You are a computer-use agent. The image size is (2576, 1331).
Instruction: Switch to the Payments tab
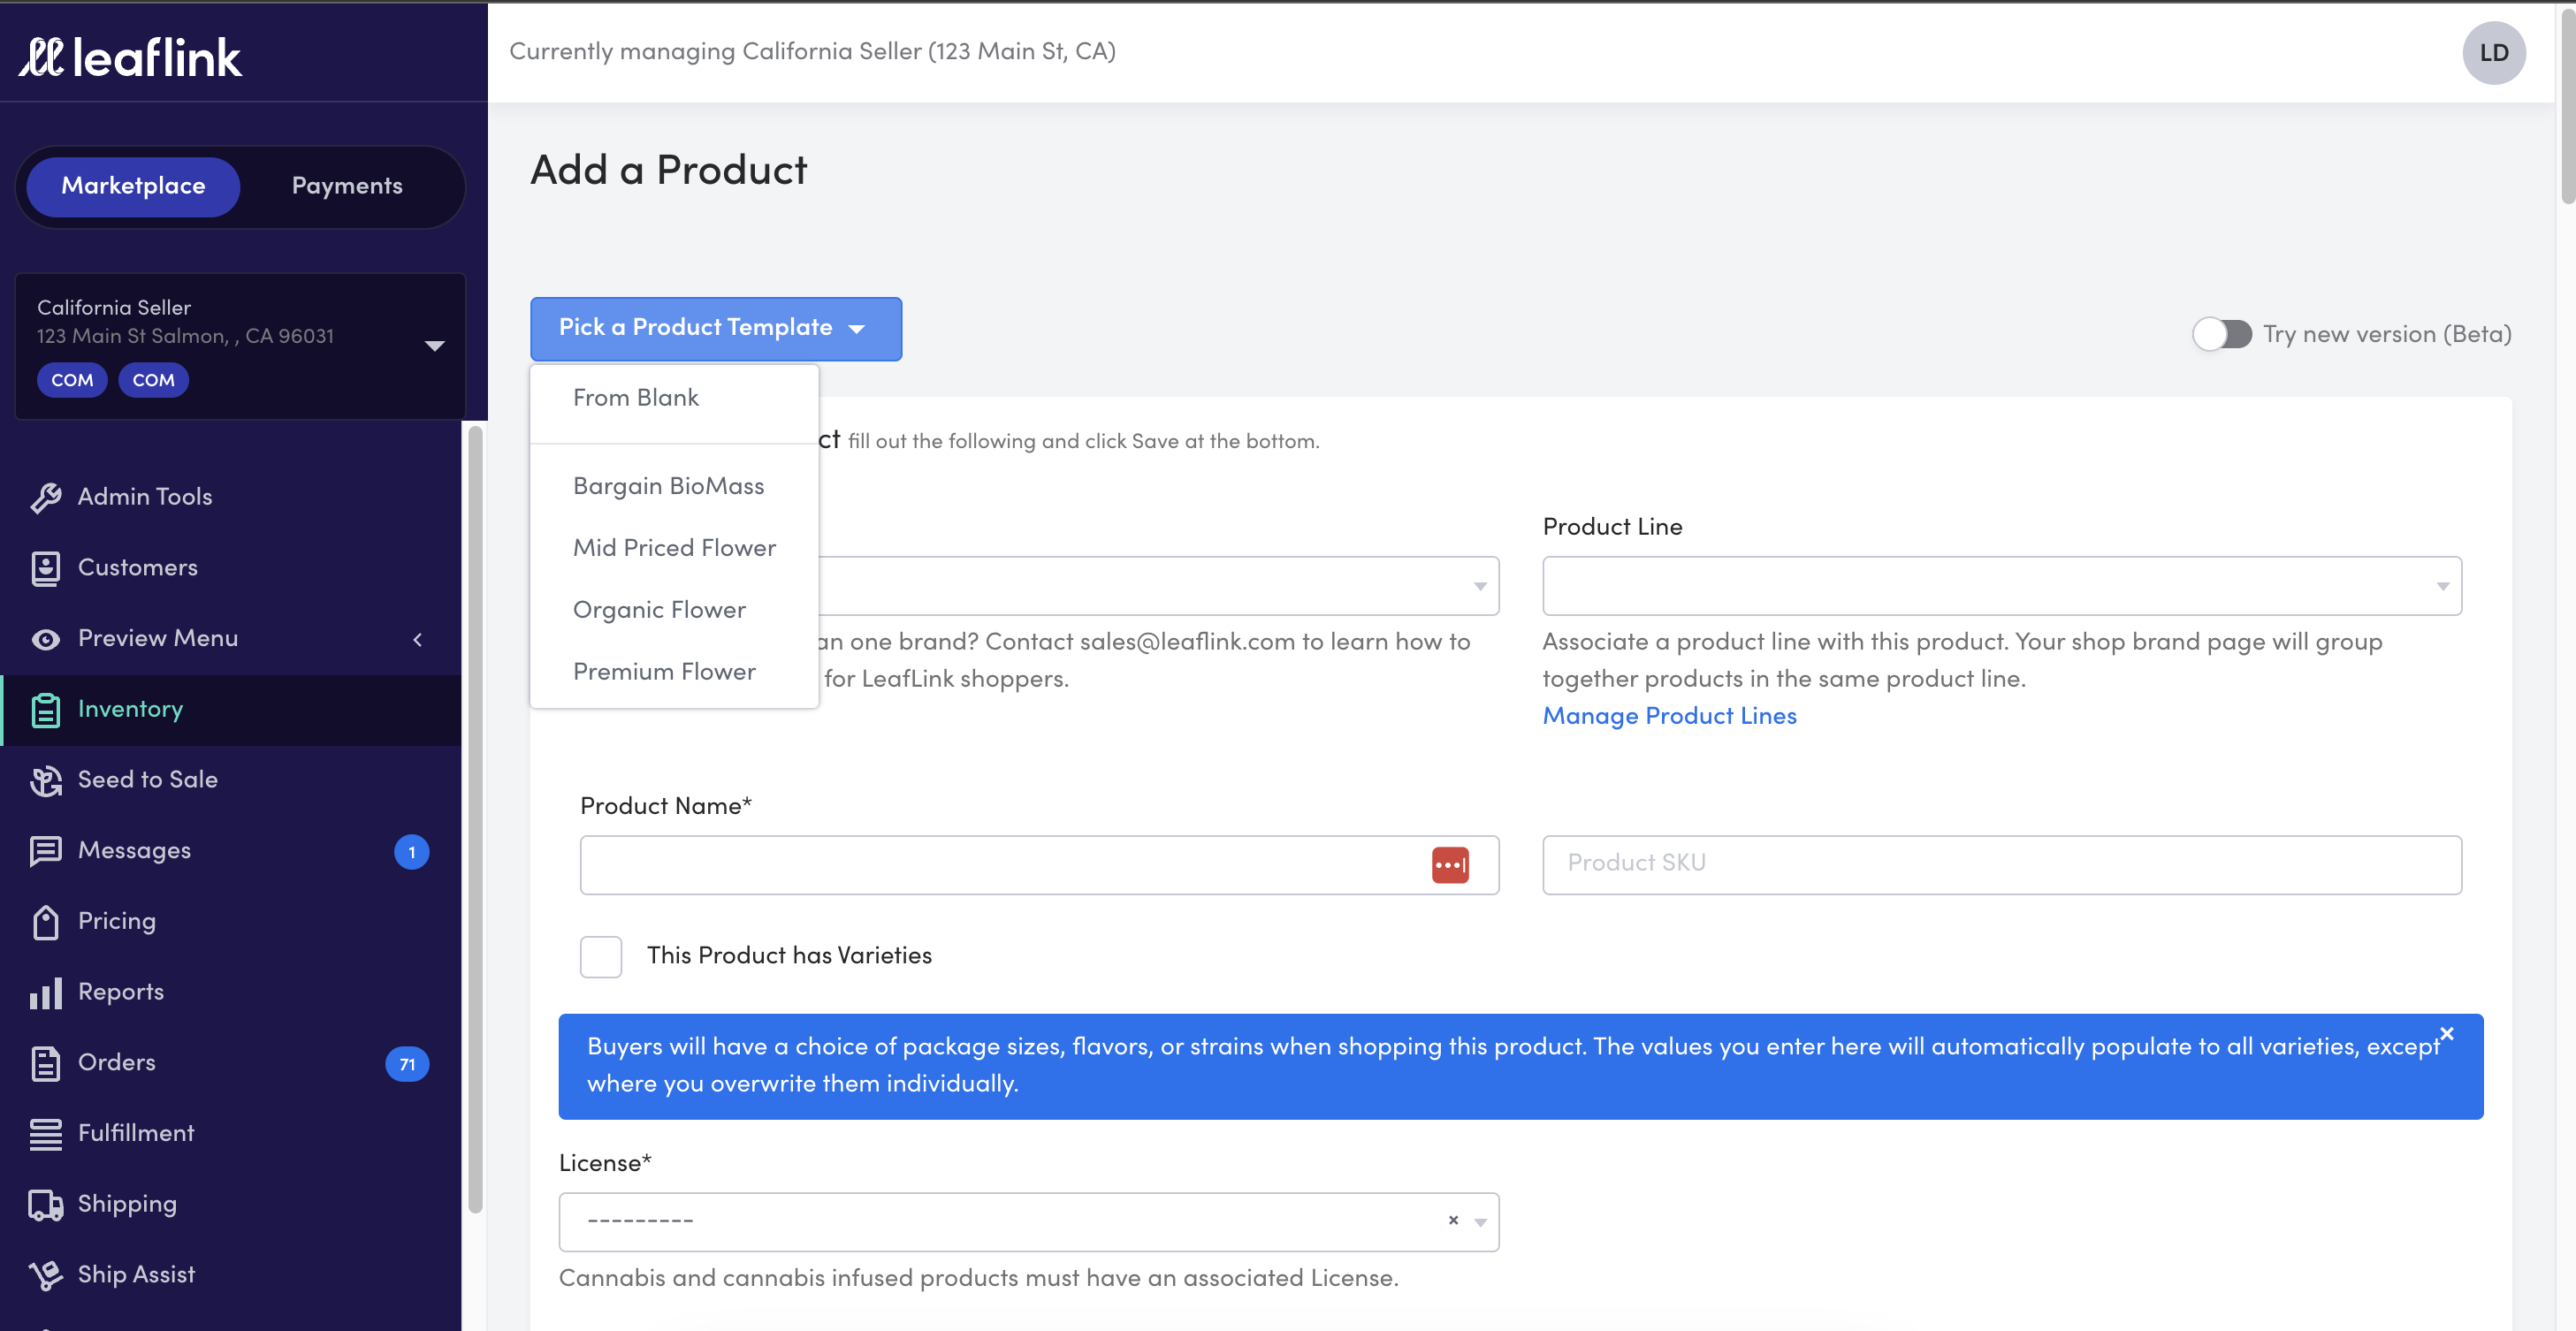[x=347, y=186]
